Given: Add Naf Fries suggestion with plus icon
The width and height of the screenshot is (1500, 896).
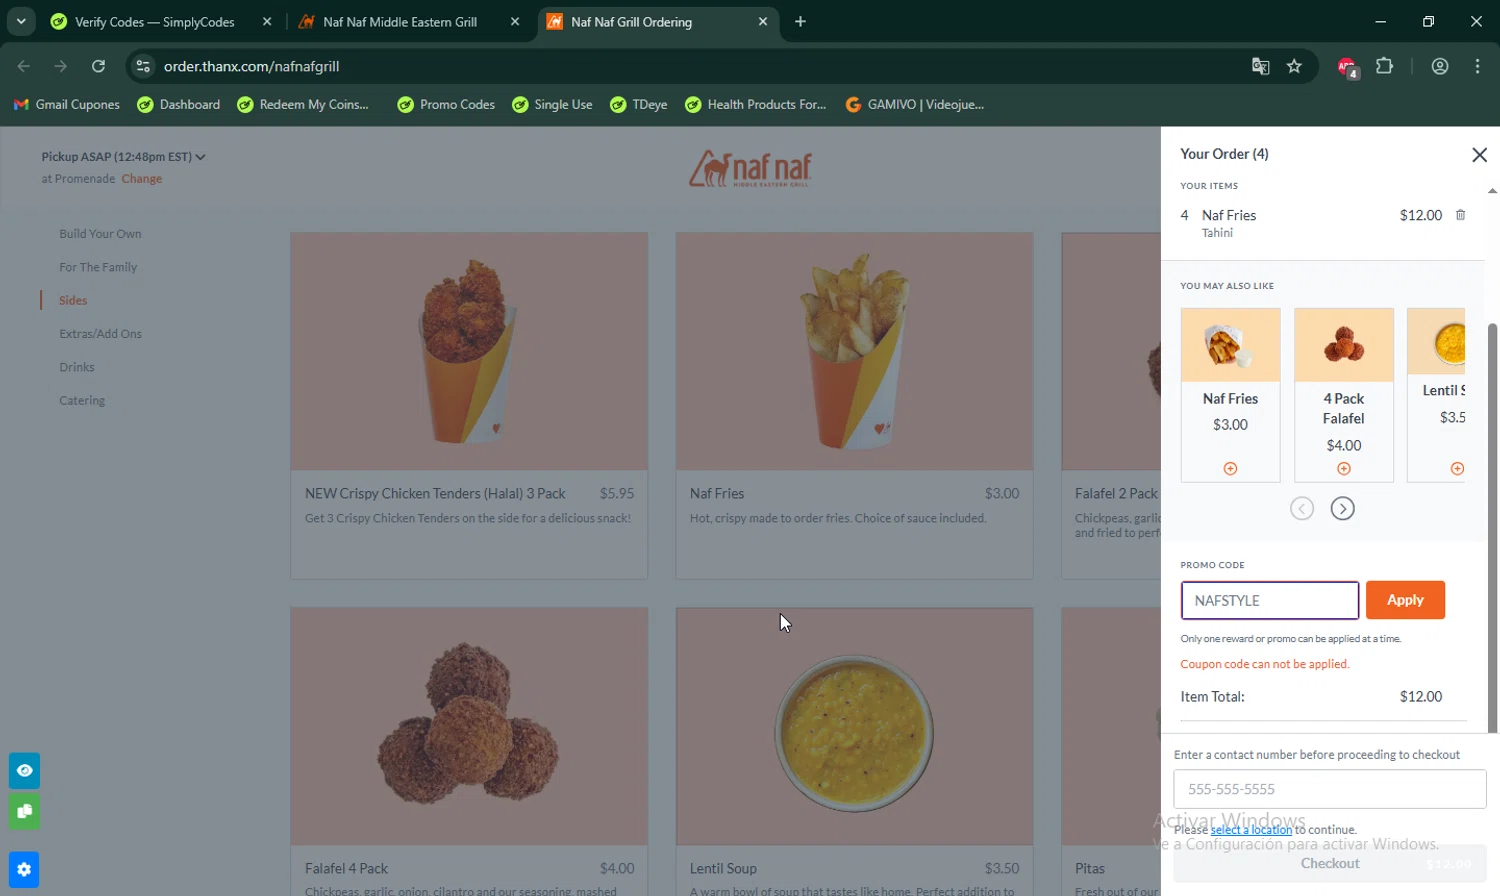Looking at the screenshot, I should [1230, 469].
